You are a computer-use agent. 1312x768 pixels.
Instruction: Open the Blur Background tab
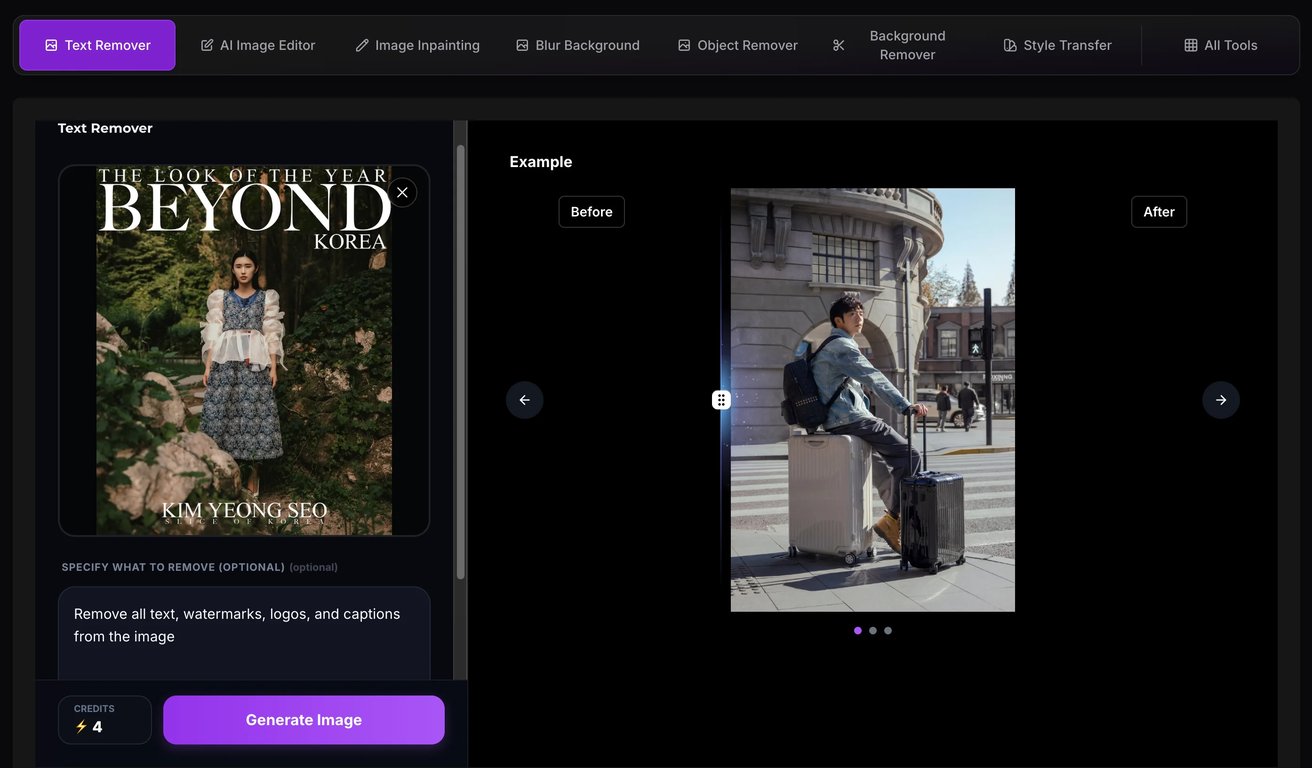[x=578, y=45]
